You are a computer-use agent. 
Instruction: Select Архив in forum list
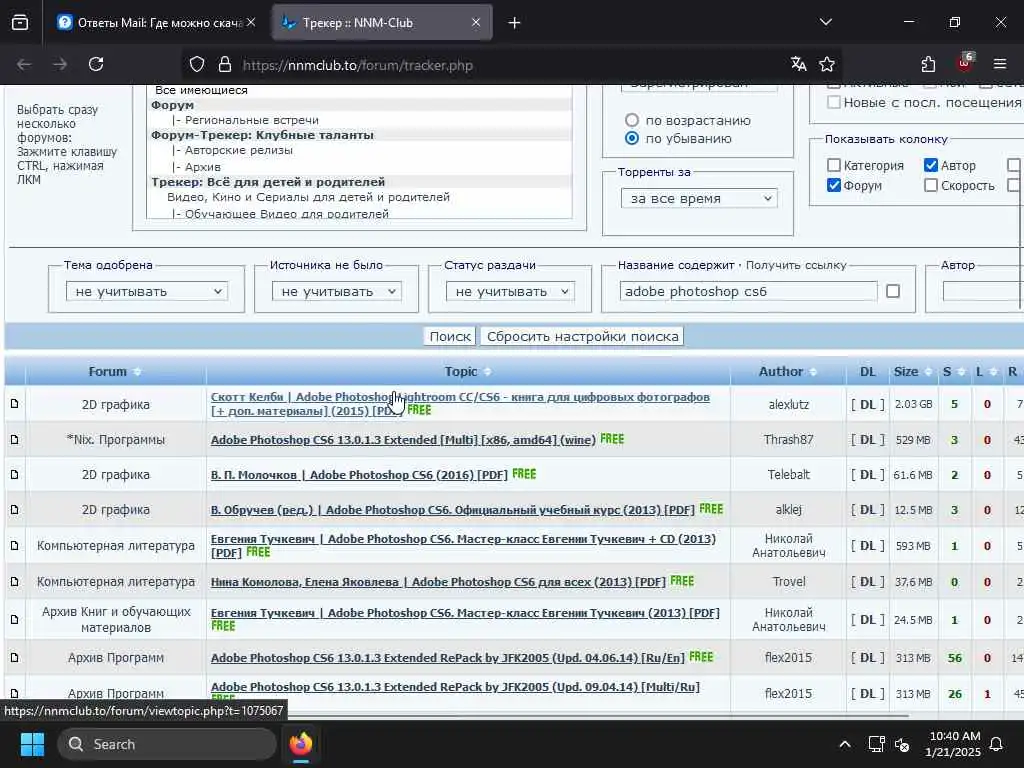[x=202, y=167]
